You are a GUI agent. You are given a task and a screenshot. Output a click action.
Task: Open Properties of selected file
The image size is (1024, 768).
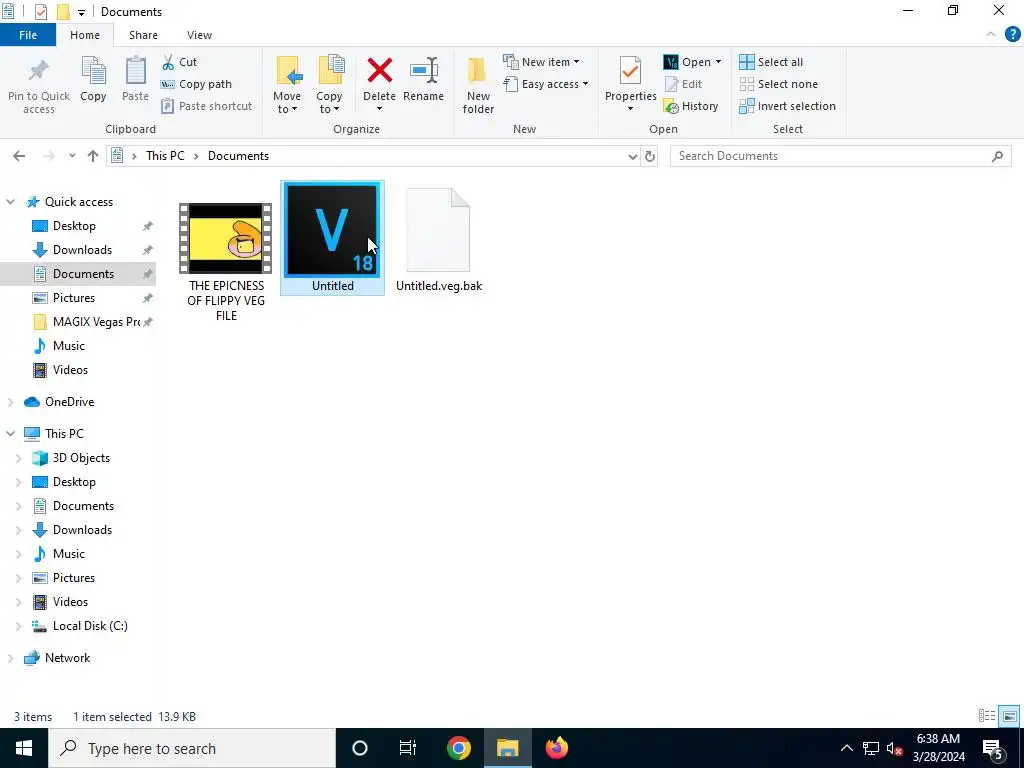click(x=630, y=71)
